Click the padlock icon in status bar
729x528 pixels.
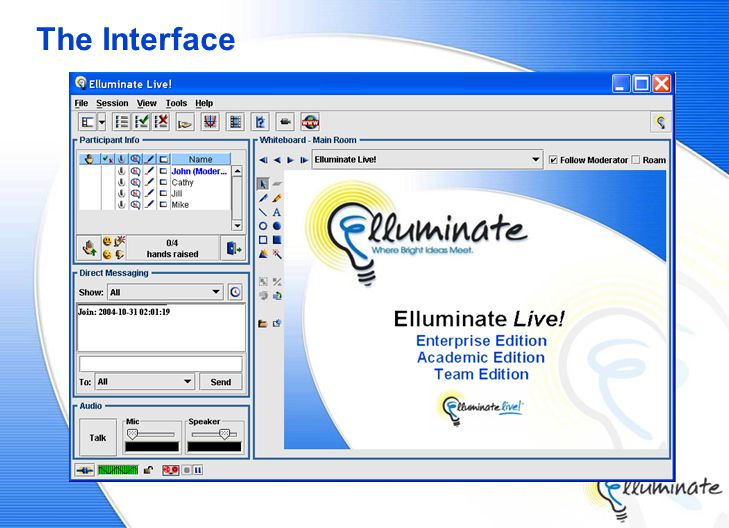click(148, 470)
